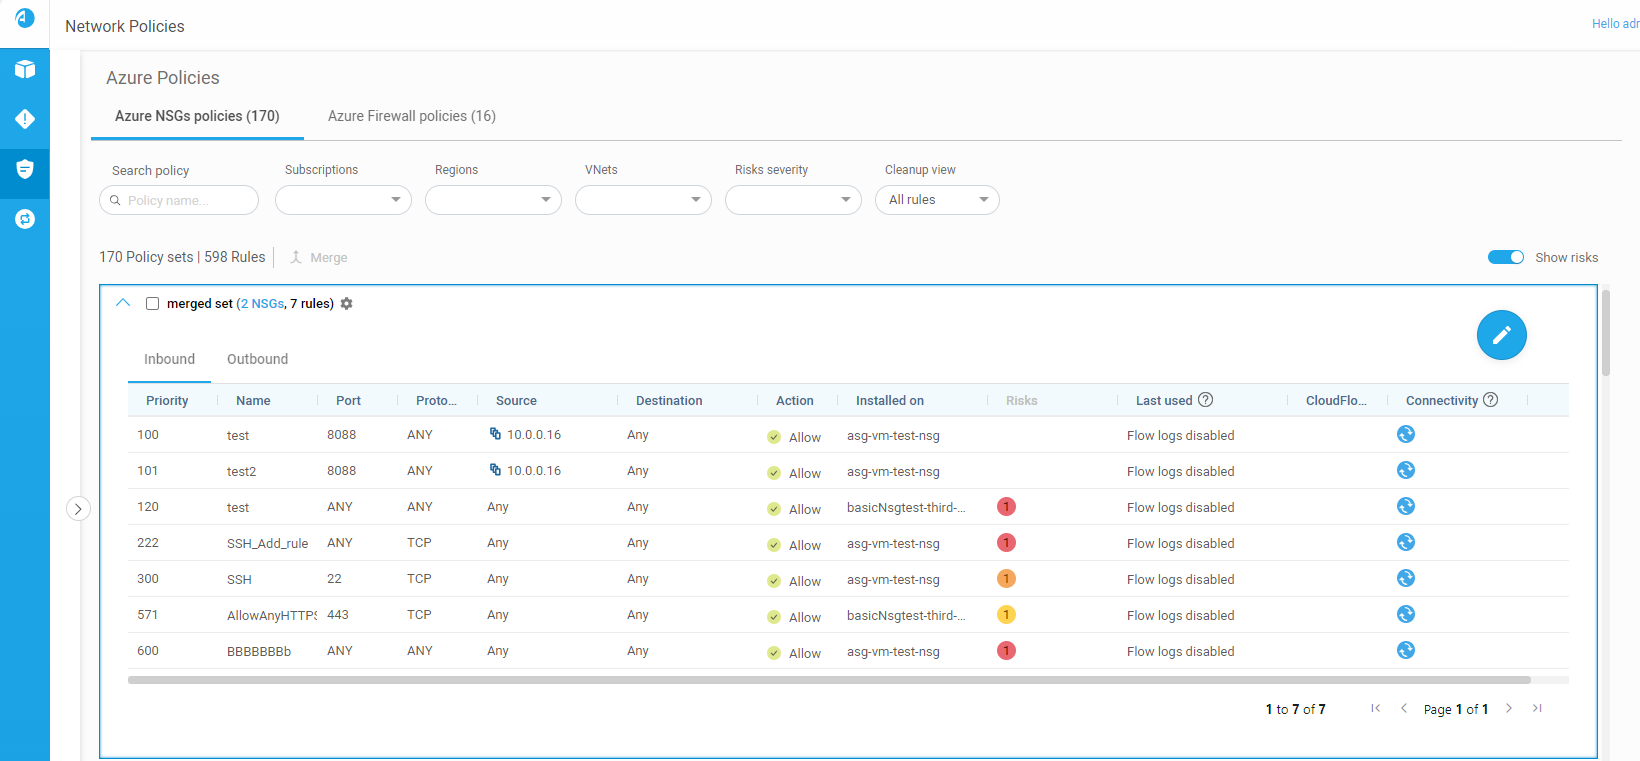Switch to Azure Firewall policies tab
1640x761 pixels.
(412, 116)
